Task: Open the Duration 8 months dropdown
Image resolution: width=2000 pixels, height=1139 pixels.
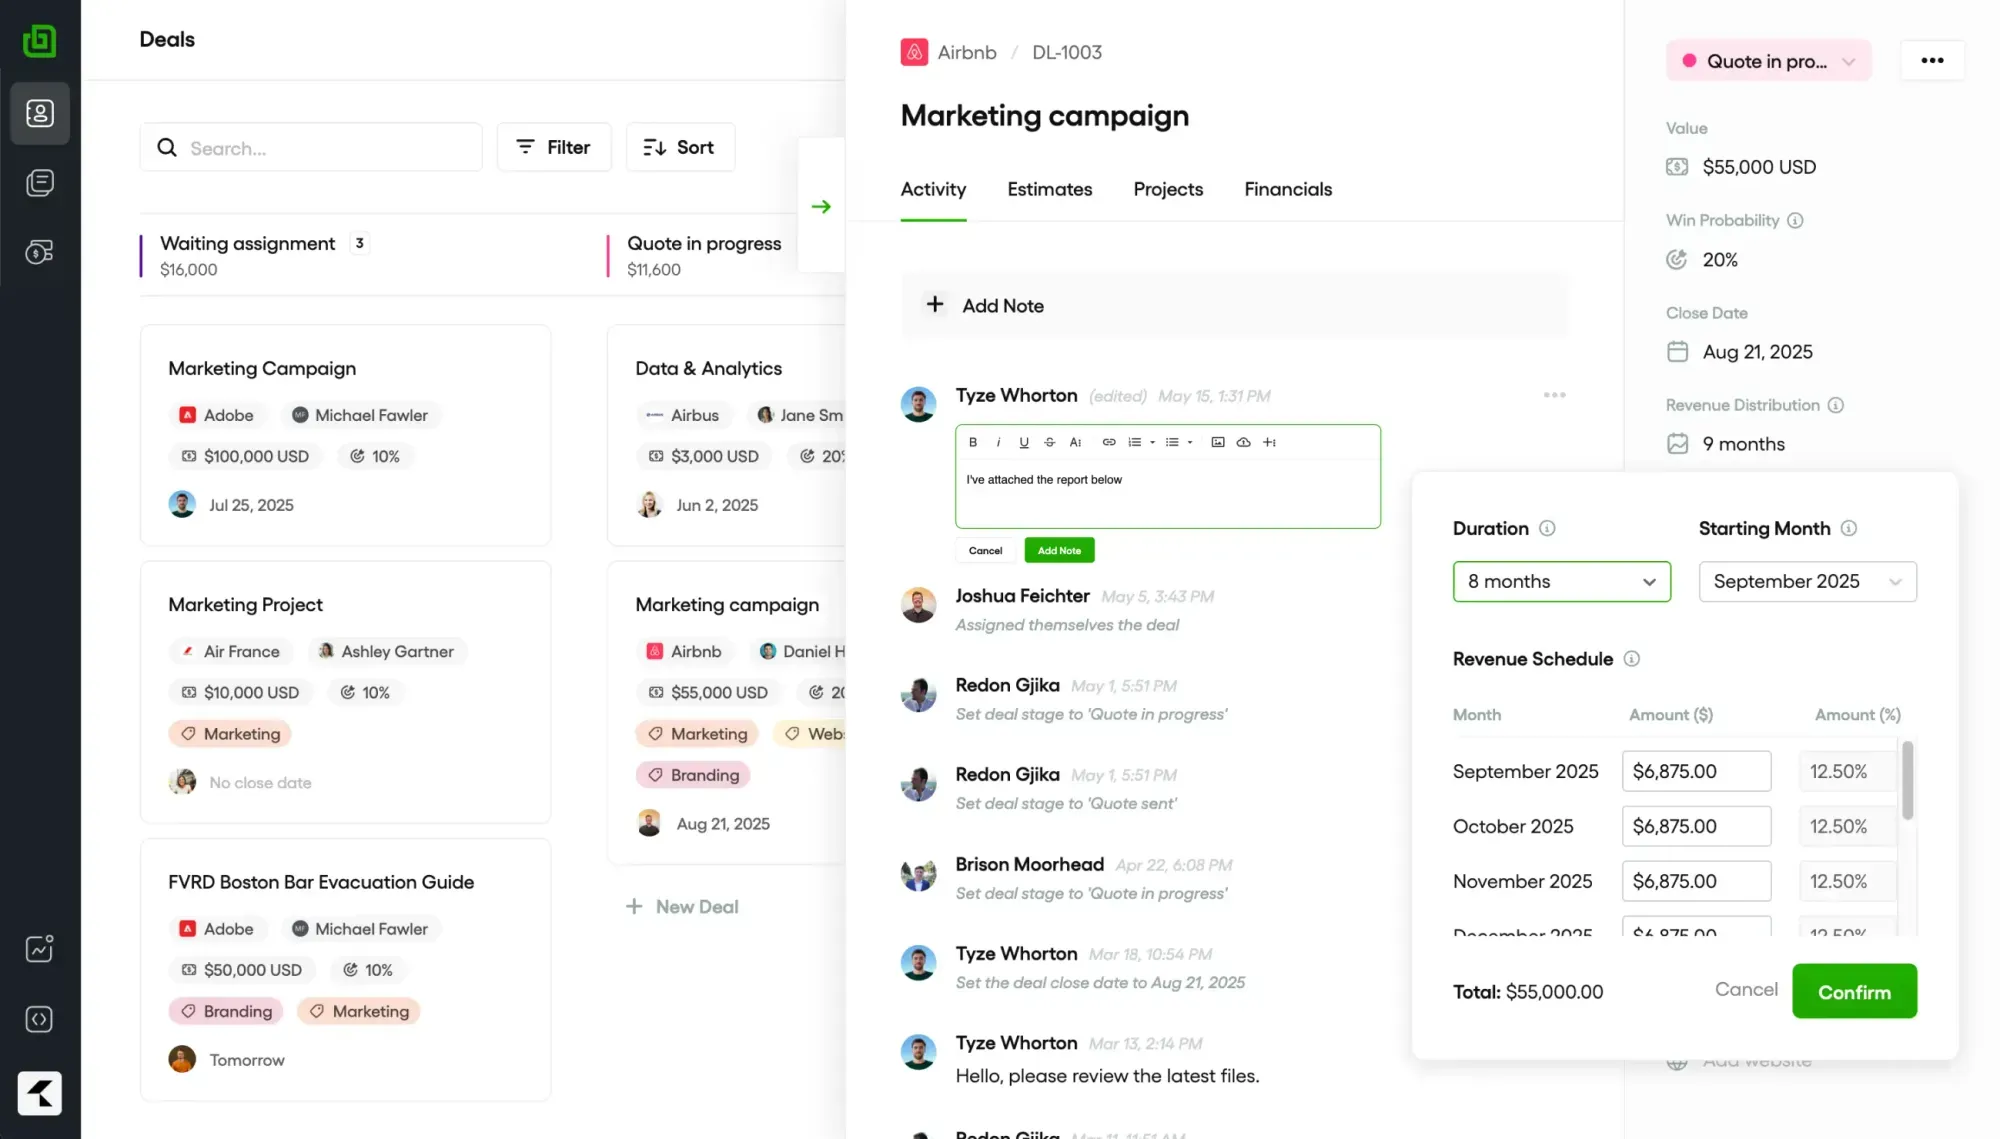Action: click(1561, 582)
